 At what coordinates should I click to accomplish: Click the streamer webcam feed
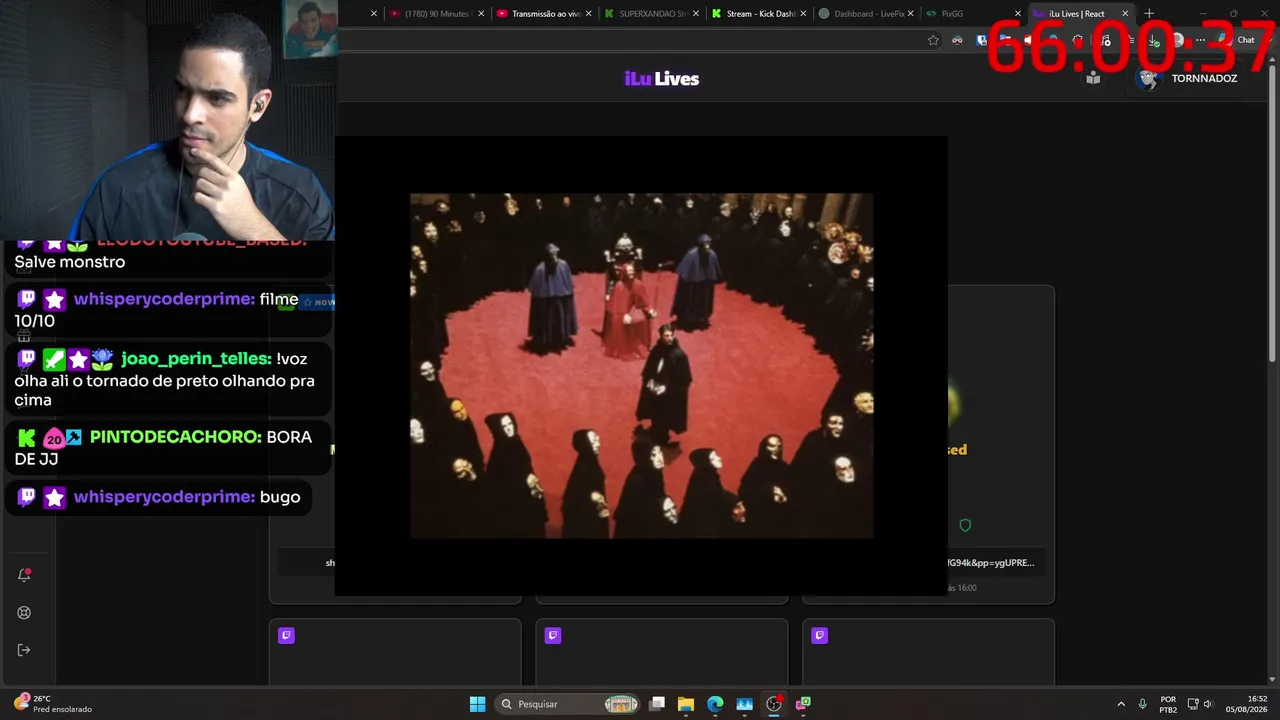(x=168, y=120)
